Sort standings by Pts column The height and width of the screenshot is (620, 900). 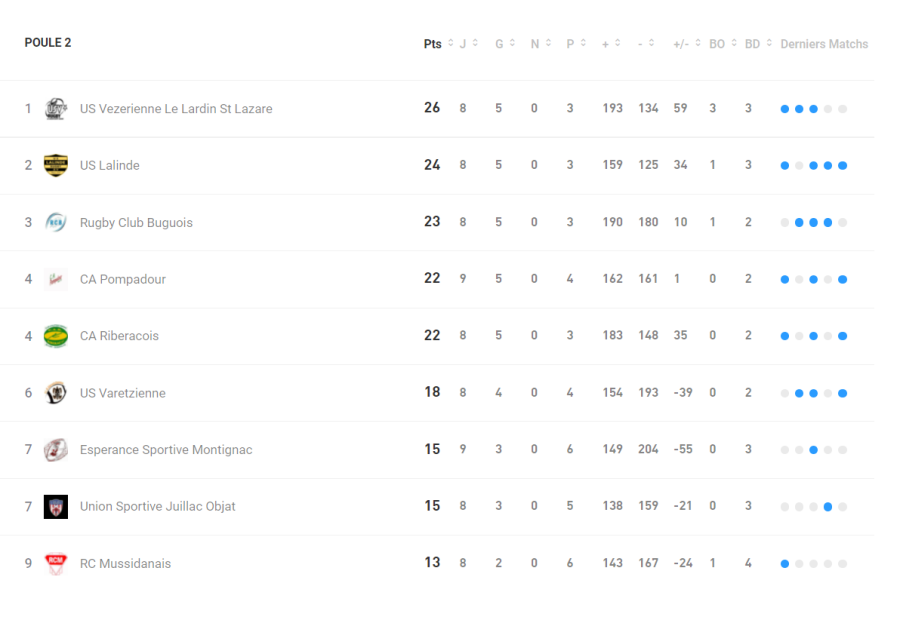coord(433,44)
